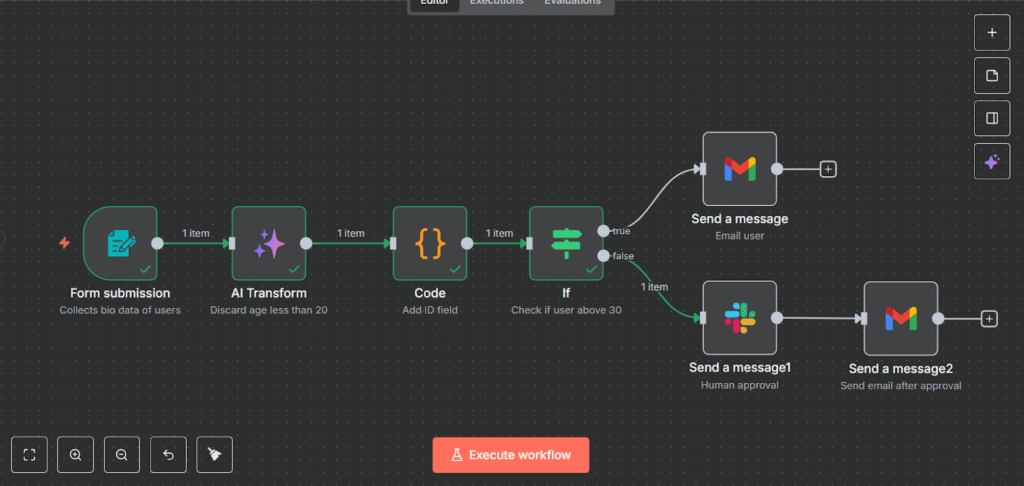Select the Code node with curly braces
The width and height of the screenshot is (1024, 486).
point(429,243)
